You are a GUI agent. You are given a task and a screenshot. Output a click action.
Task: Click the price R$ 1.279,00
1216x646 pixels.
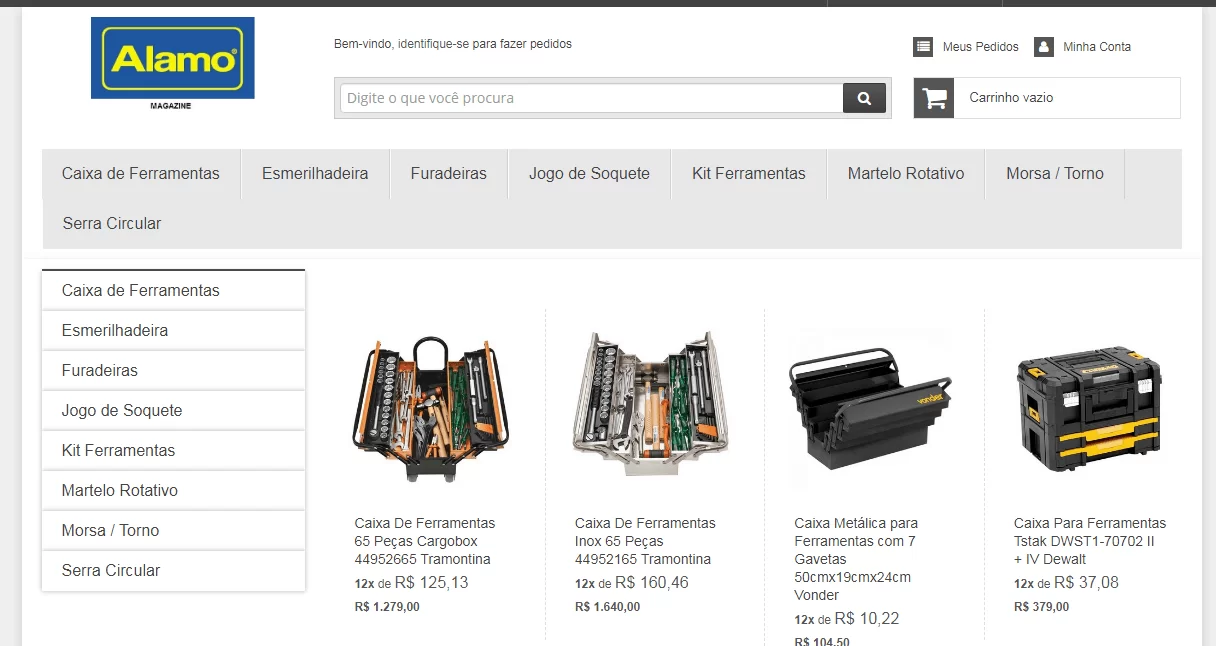point(387,607)
